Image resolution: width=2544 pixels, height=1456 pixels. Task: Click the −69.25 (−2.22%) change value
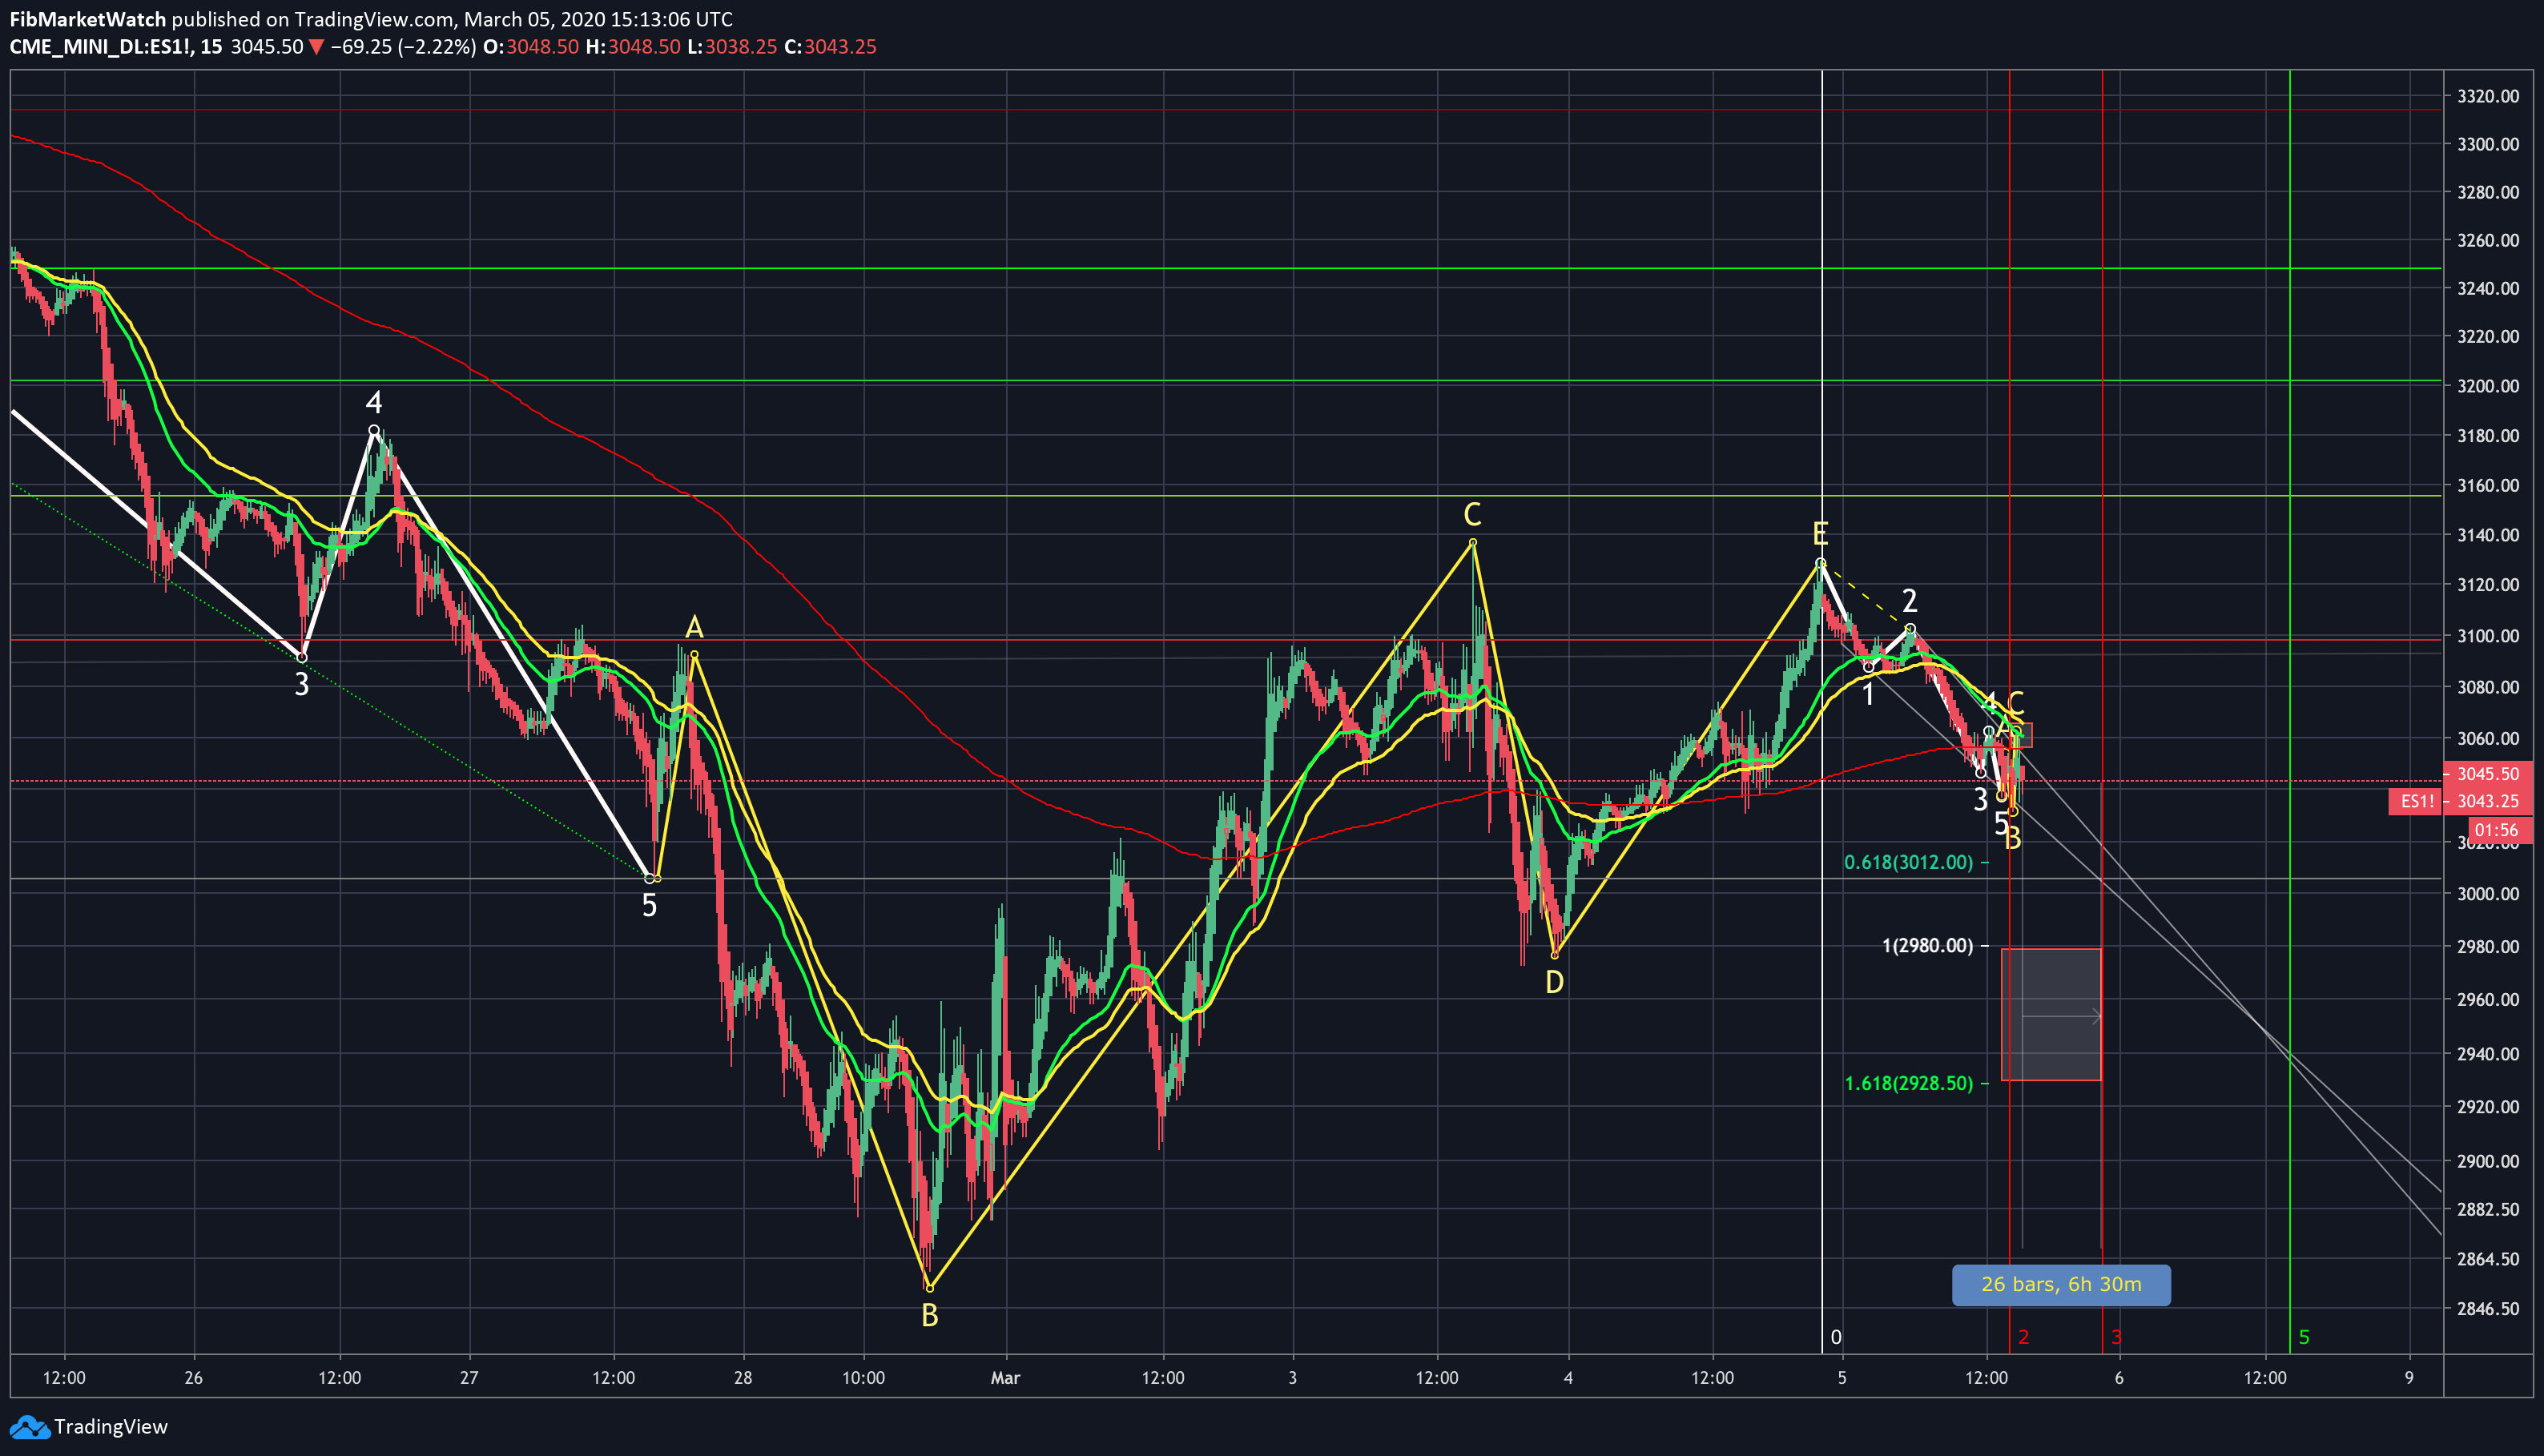point(403,47)
